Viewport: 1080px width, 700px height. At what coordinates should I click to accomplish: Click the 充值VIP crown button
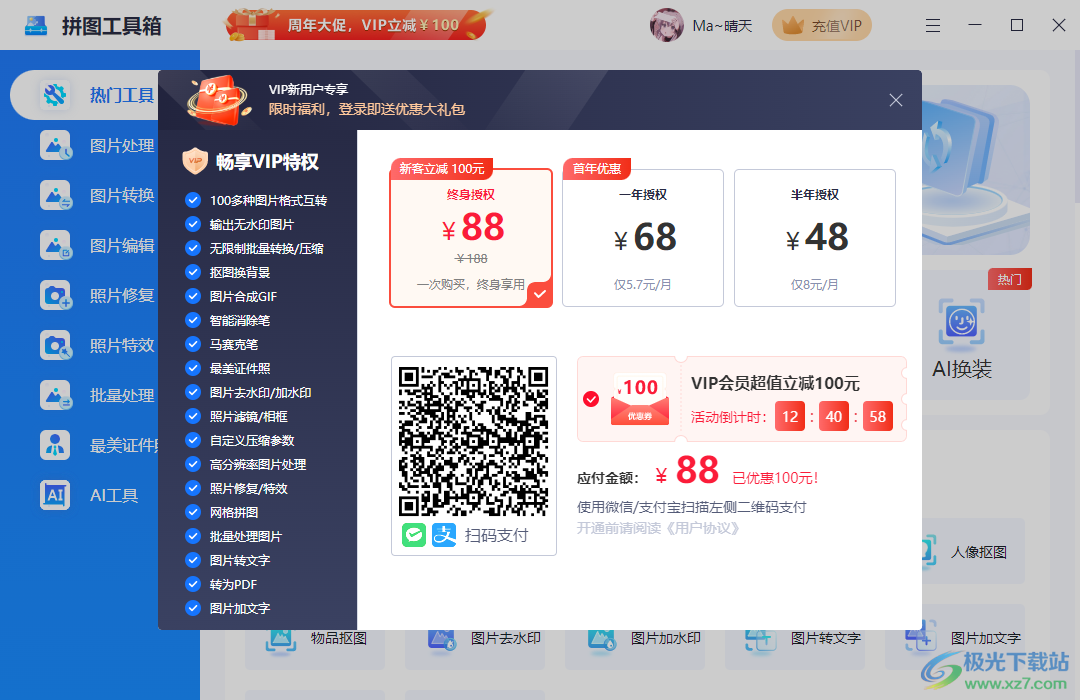click(x=822, y=25)
